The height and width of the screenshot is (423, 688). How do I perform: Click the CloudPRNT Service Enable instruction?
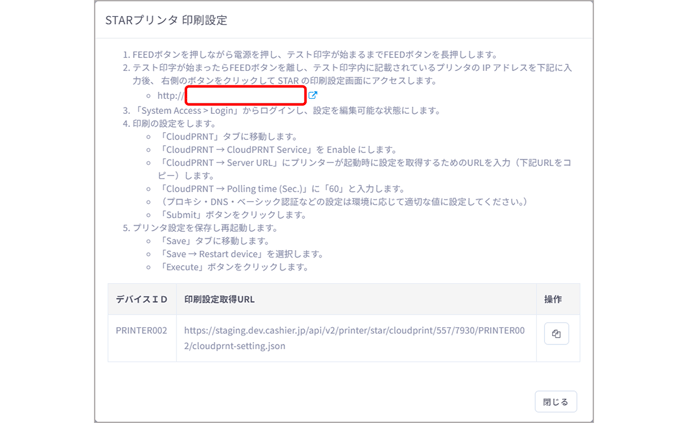coord(278,150)
